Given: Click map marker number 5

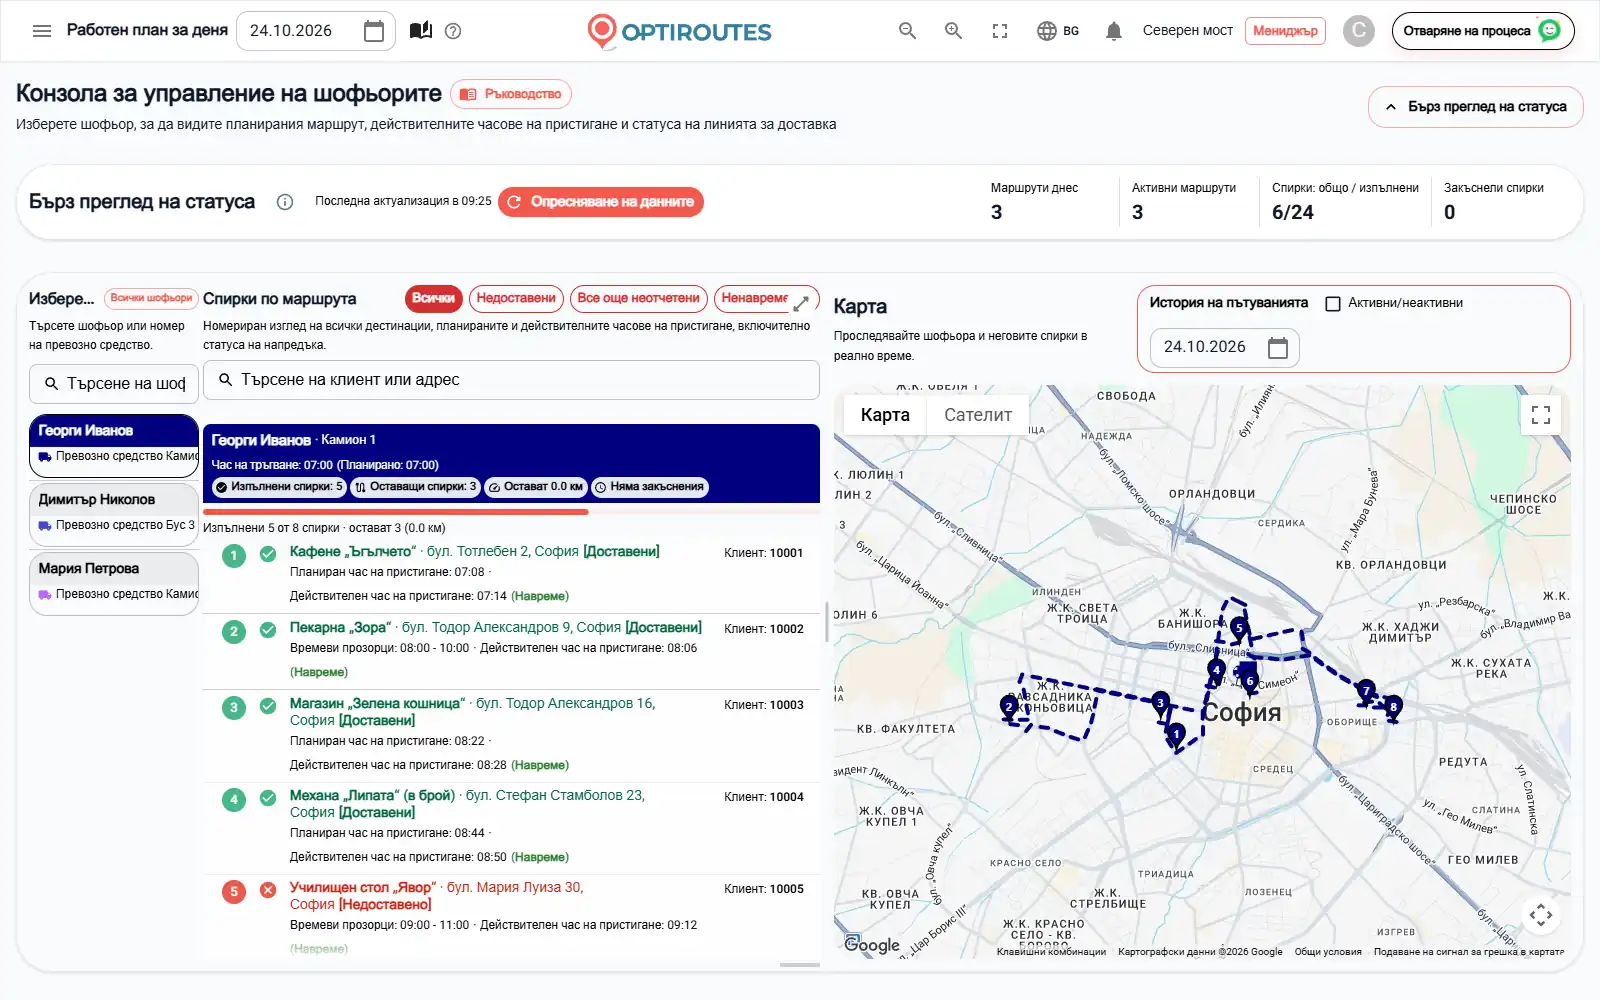Looking at the screenshot, I should [1239, 629].
